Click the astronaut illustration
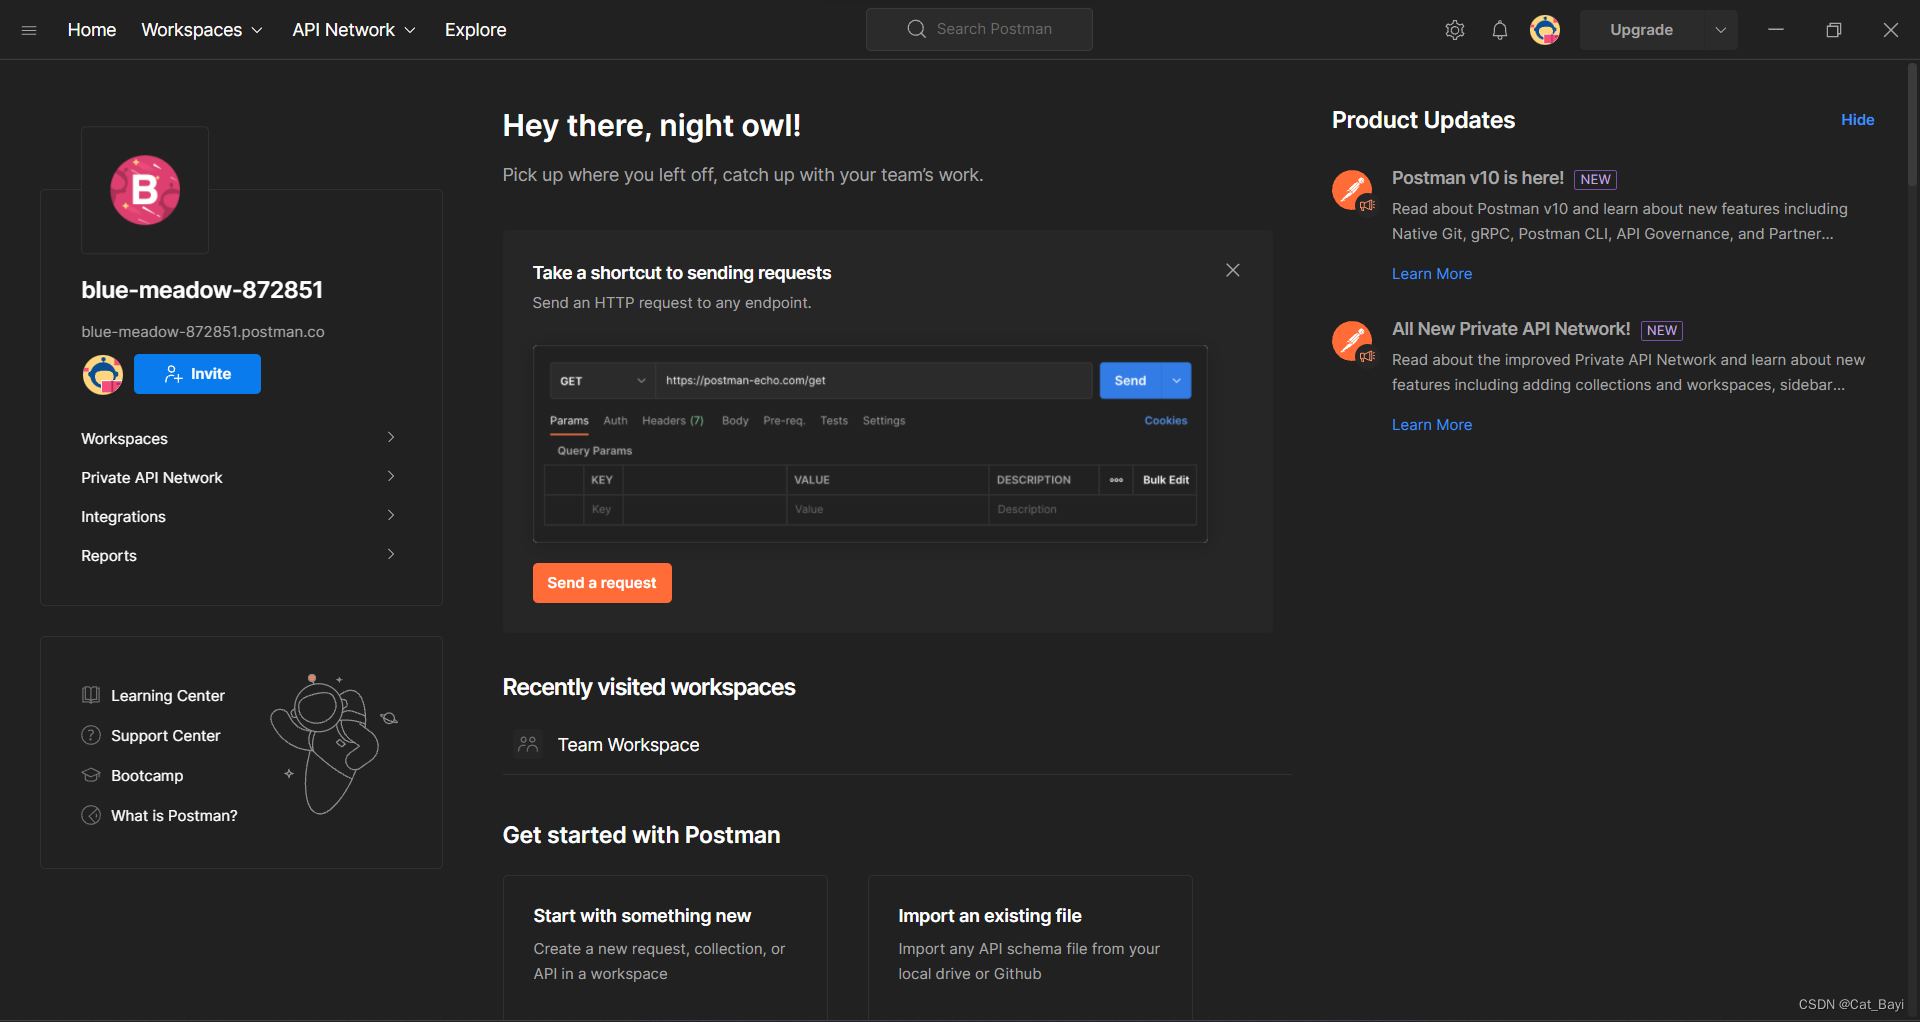Viewport: 1920px width, 1022px height. 335,745
